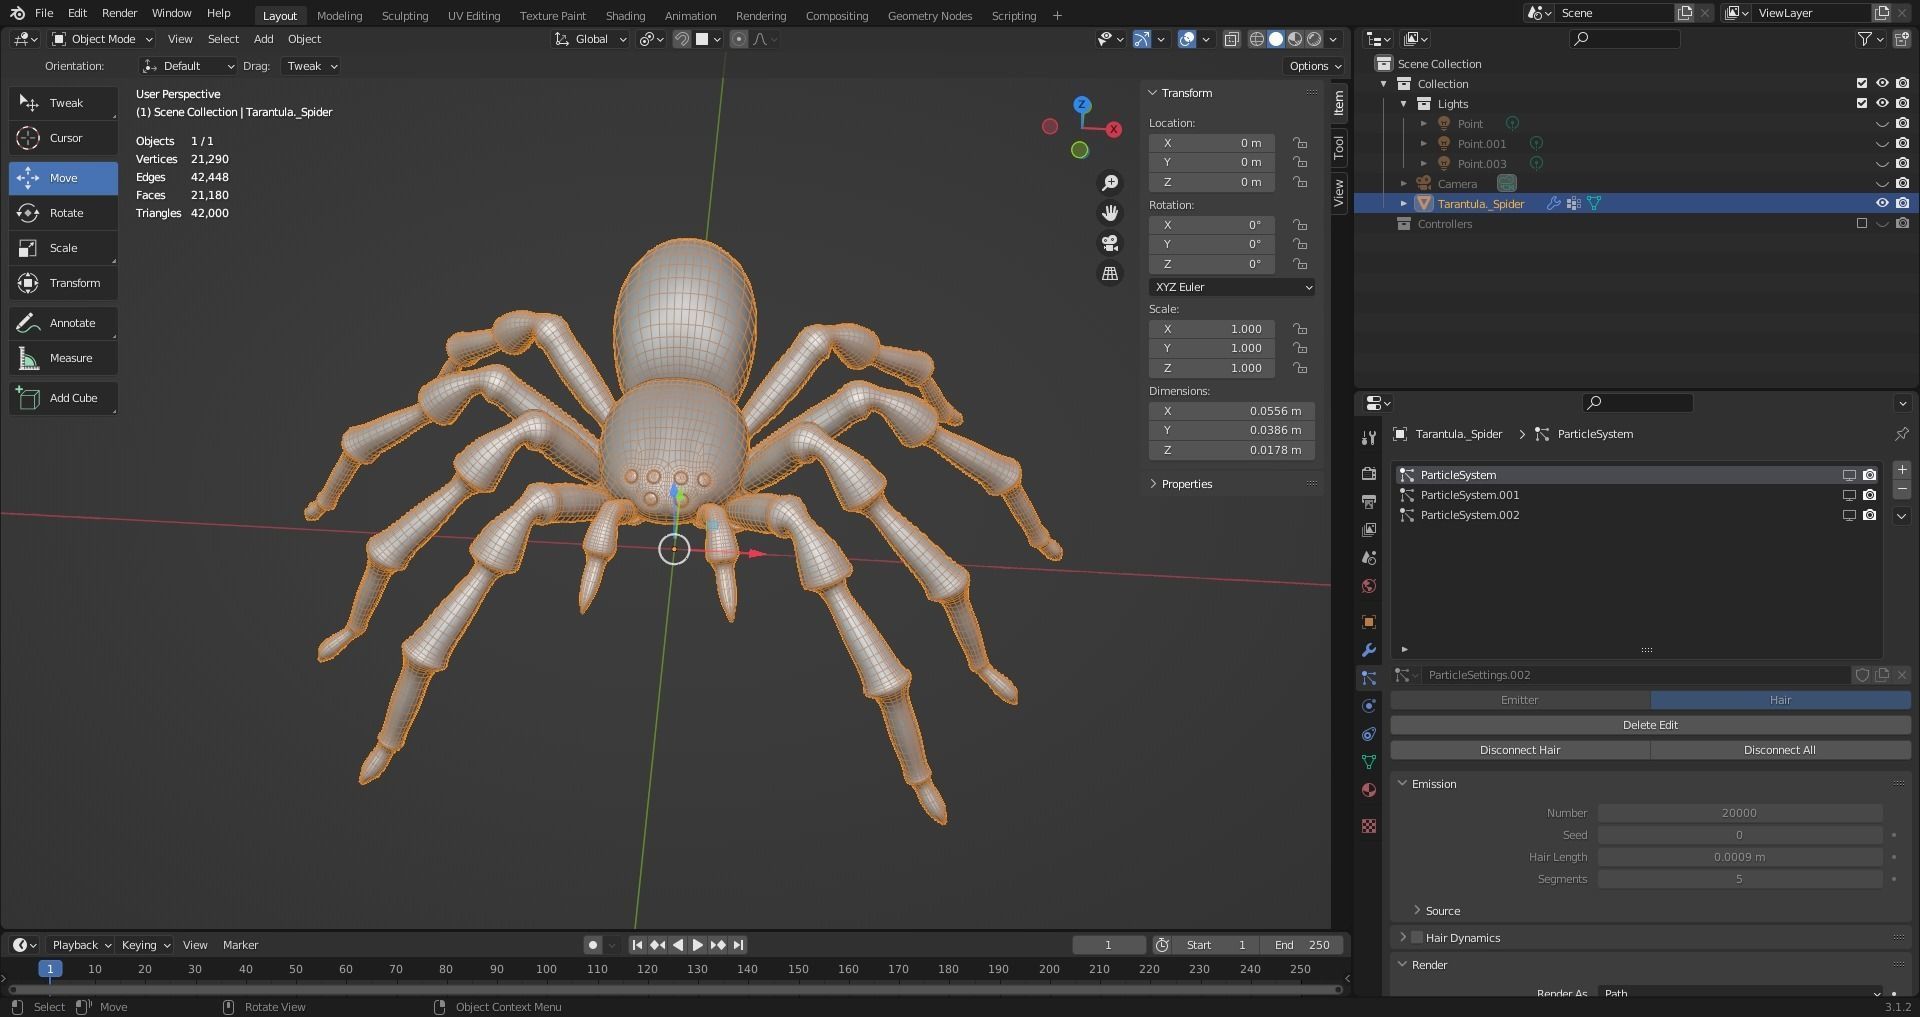Expand the Tarantula_Spider outliner item

point(1404,203)
